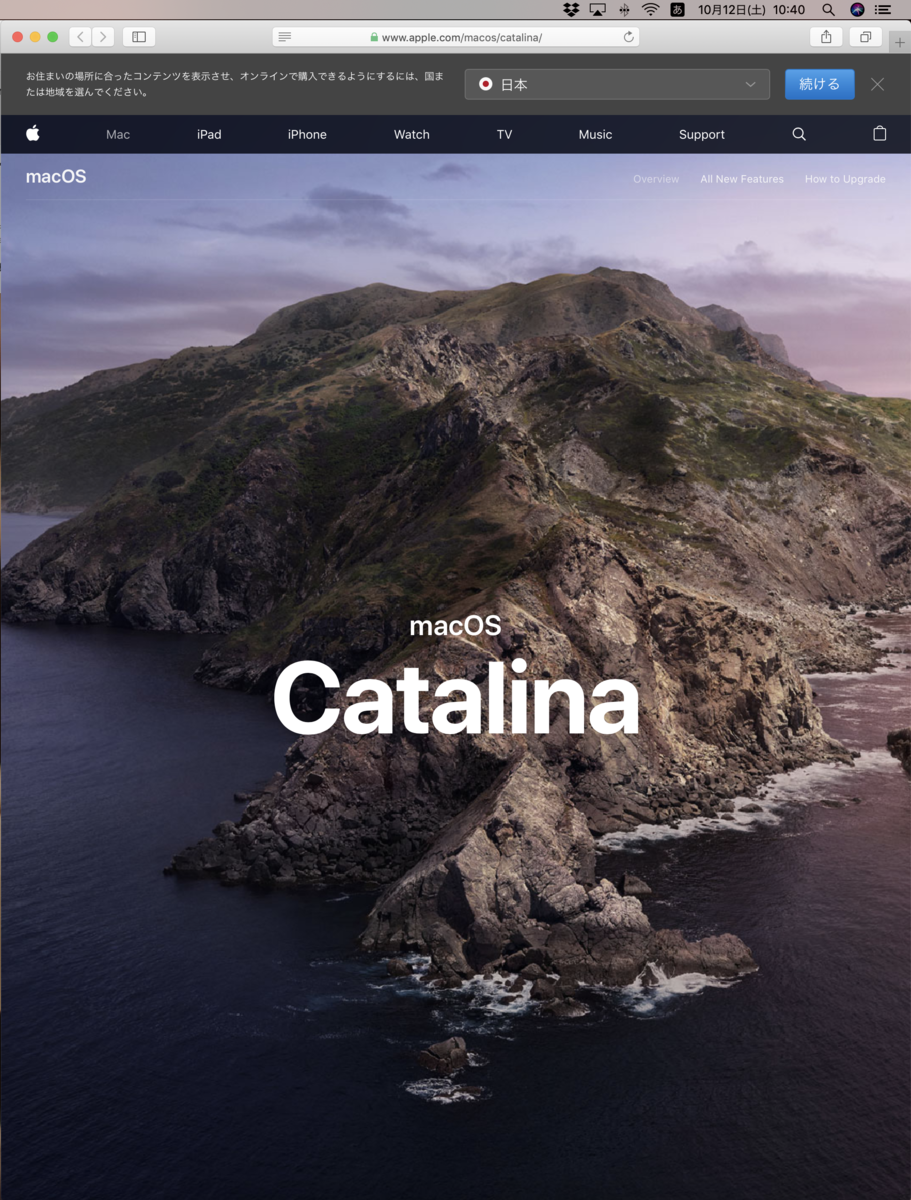Add a new tab with the plus button
Viewport: 911px width, 1200px height.
(900, 42)
